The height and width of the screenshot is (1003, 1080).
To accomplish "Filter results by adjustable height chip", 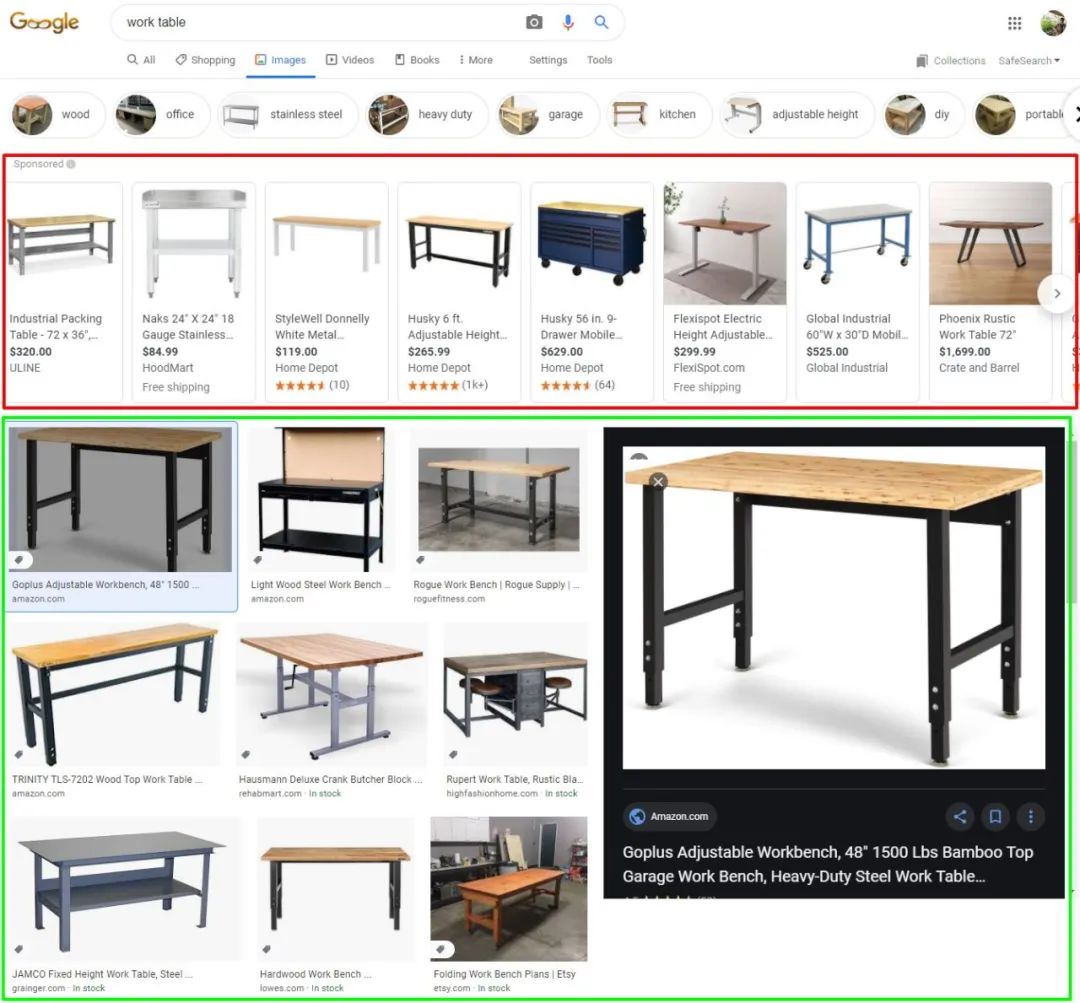I will point(797,114).
